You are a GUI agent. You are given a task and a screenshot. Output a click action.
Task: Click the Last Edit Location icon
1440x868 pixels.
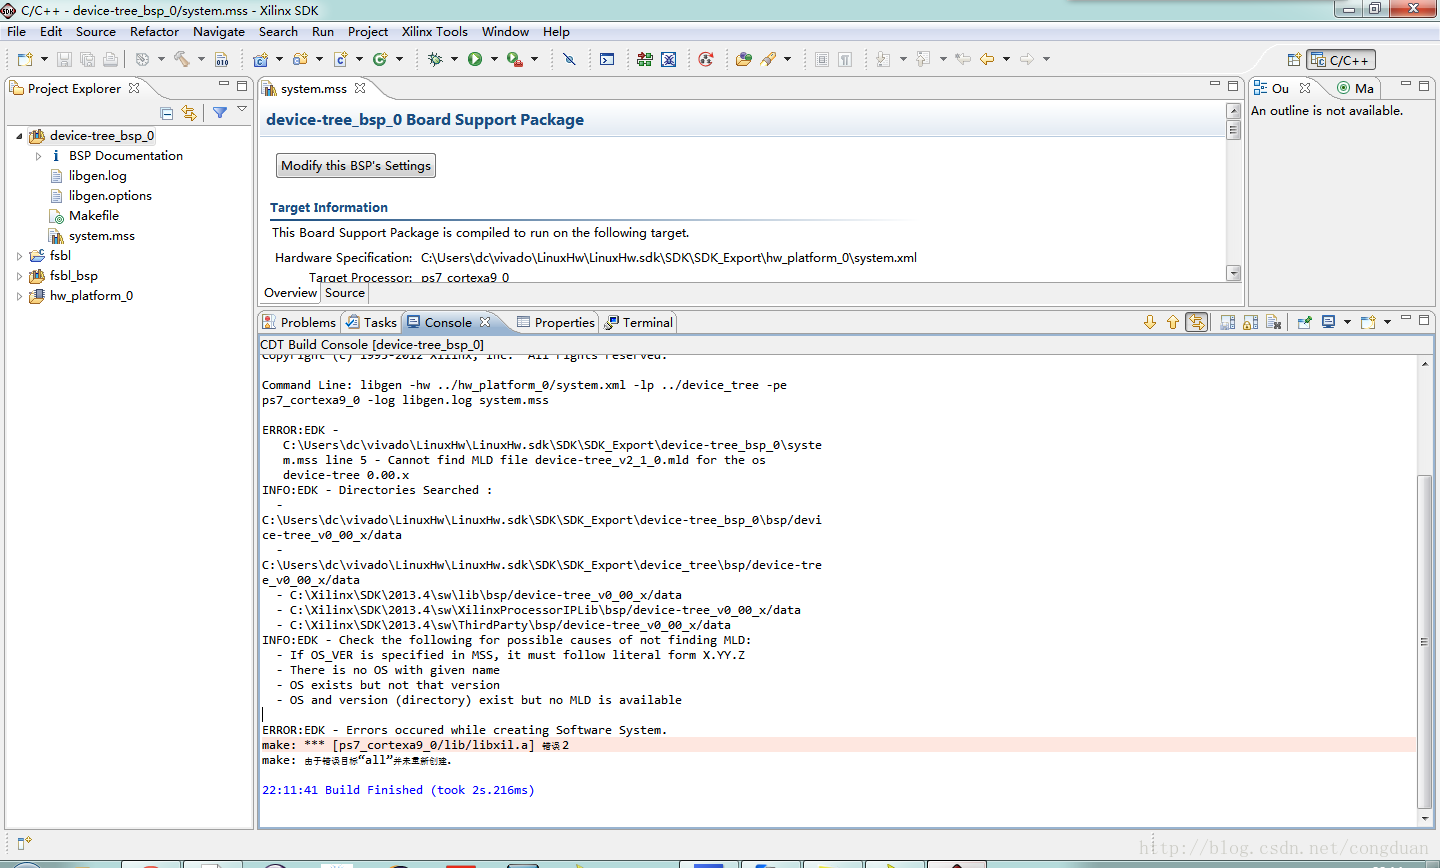[x=963, y=59]
